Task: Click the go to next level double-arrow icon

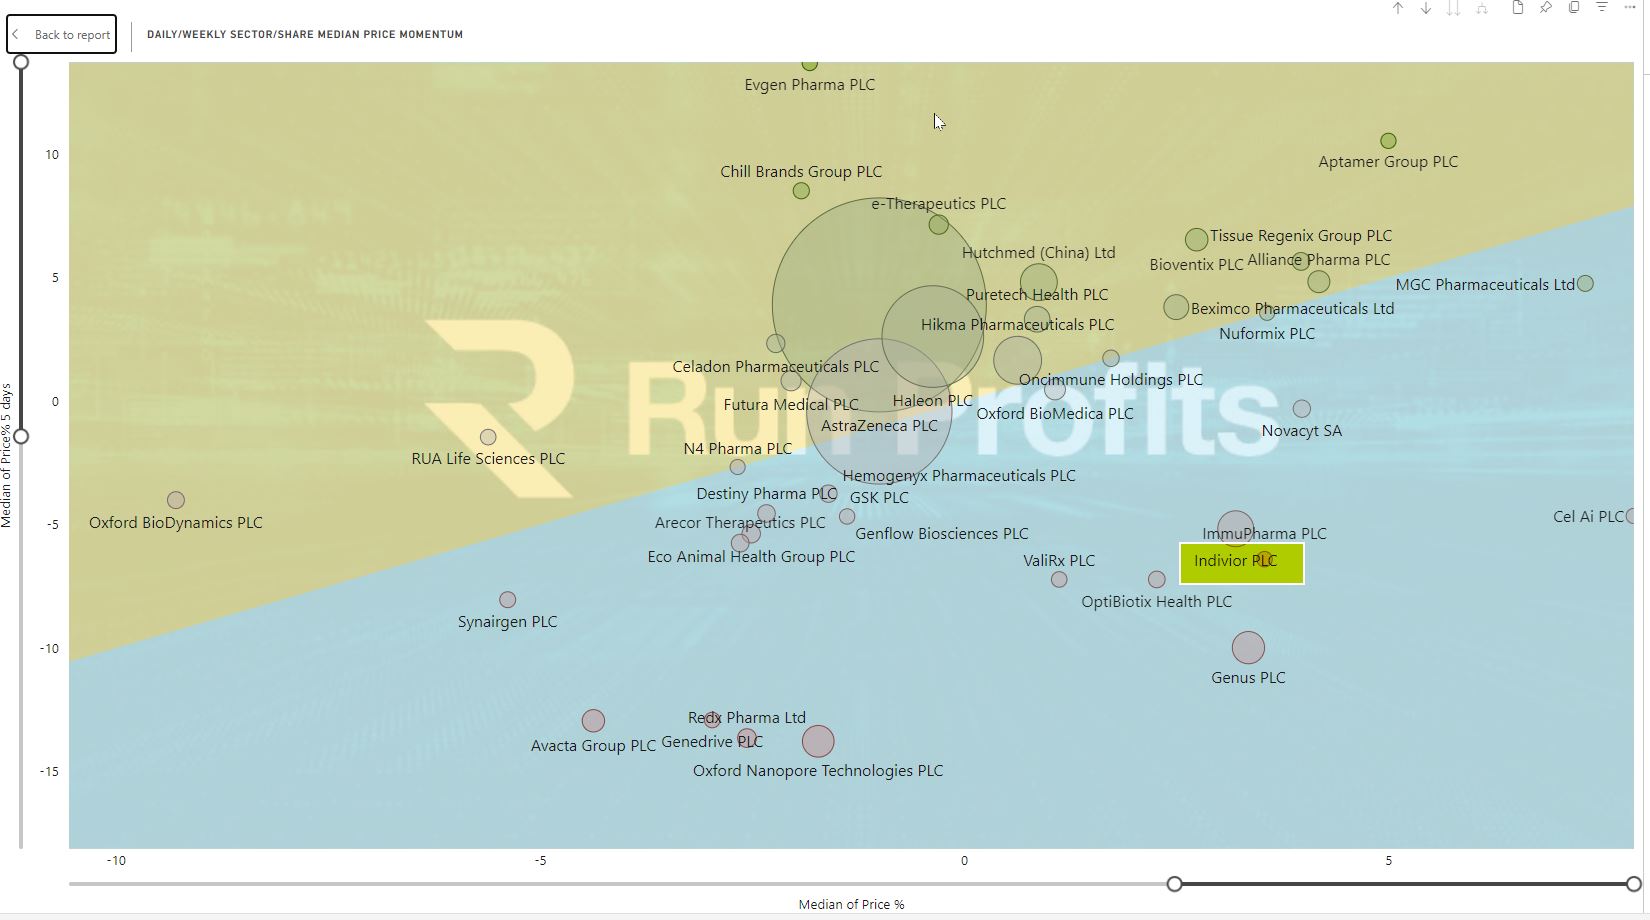Action: [1454, 8]
